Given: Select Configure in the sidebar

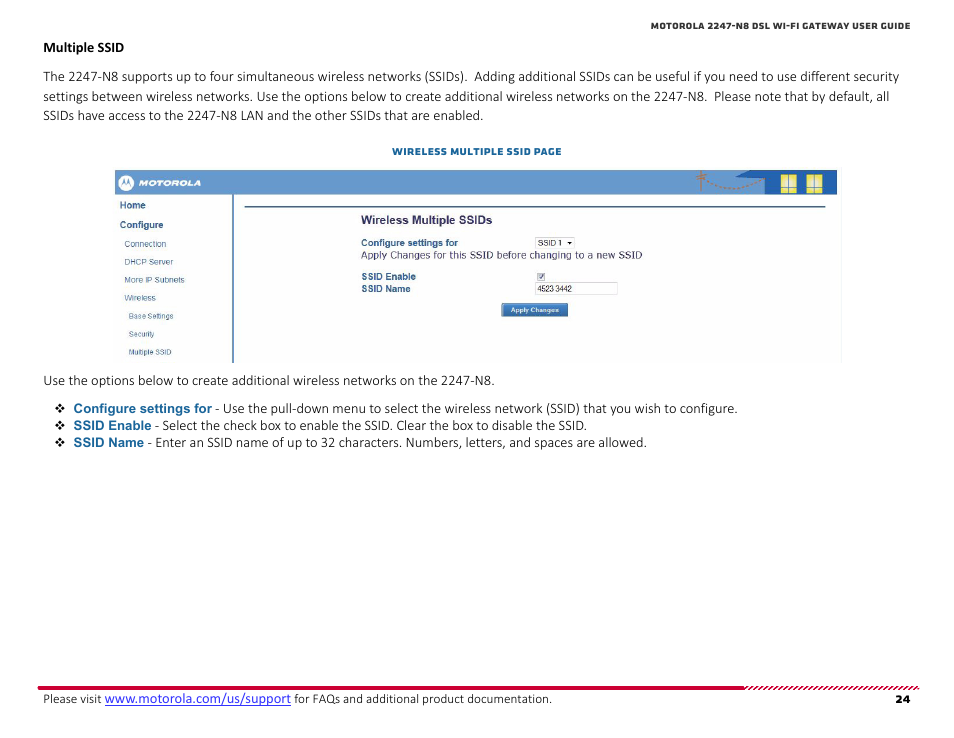Looking at the screenshot, I should [x=141, y=225].
